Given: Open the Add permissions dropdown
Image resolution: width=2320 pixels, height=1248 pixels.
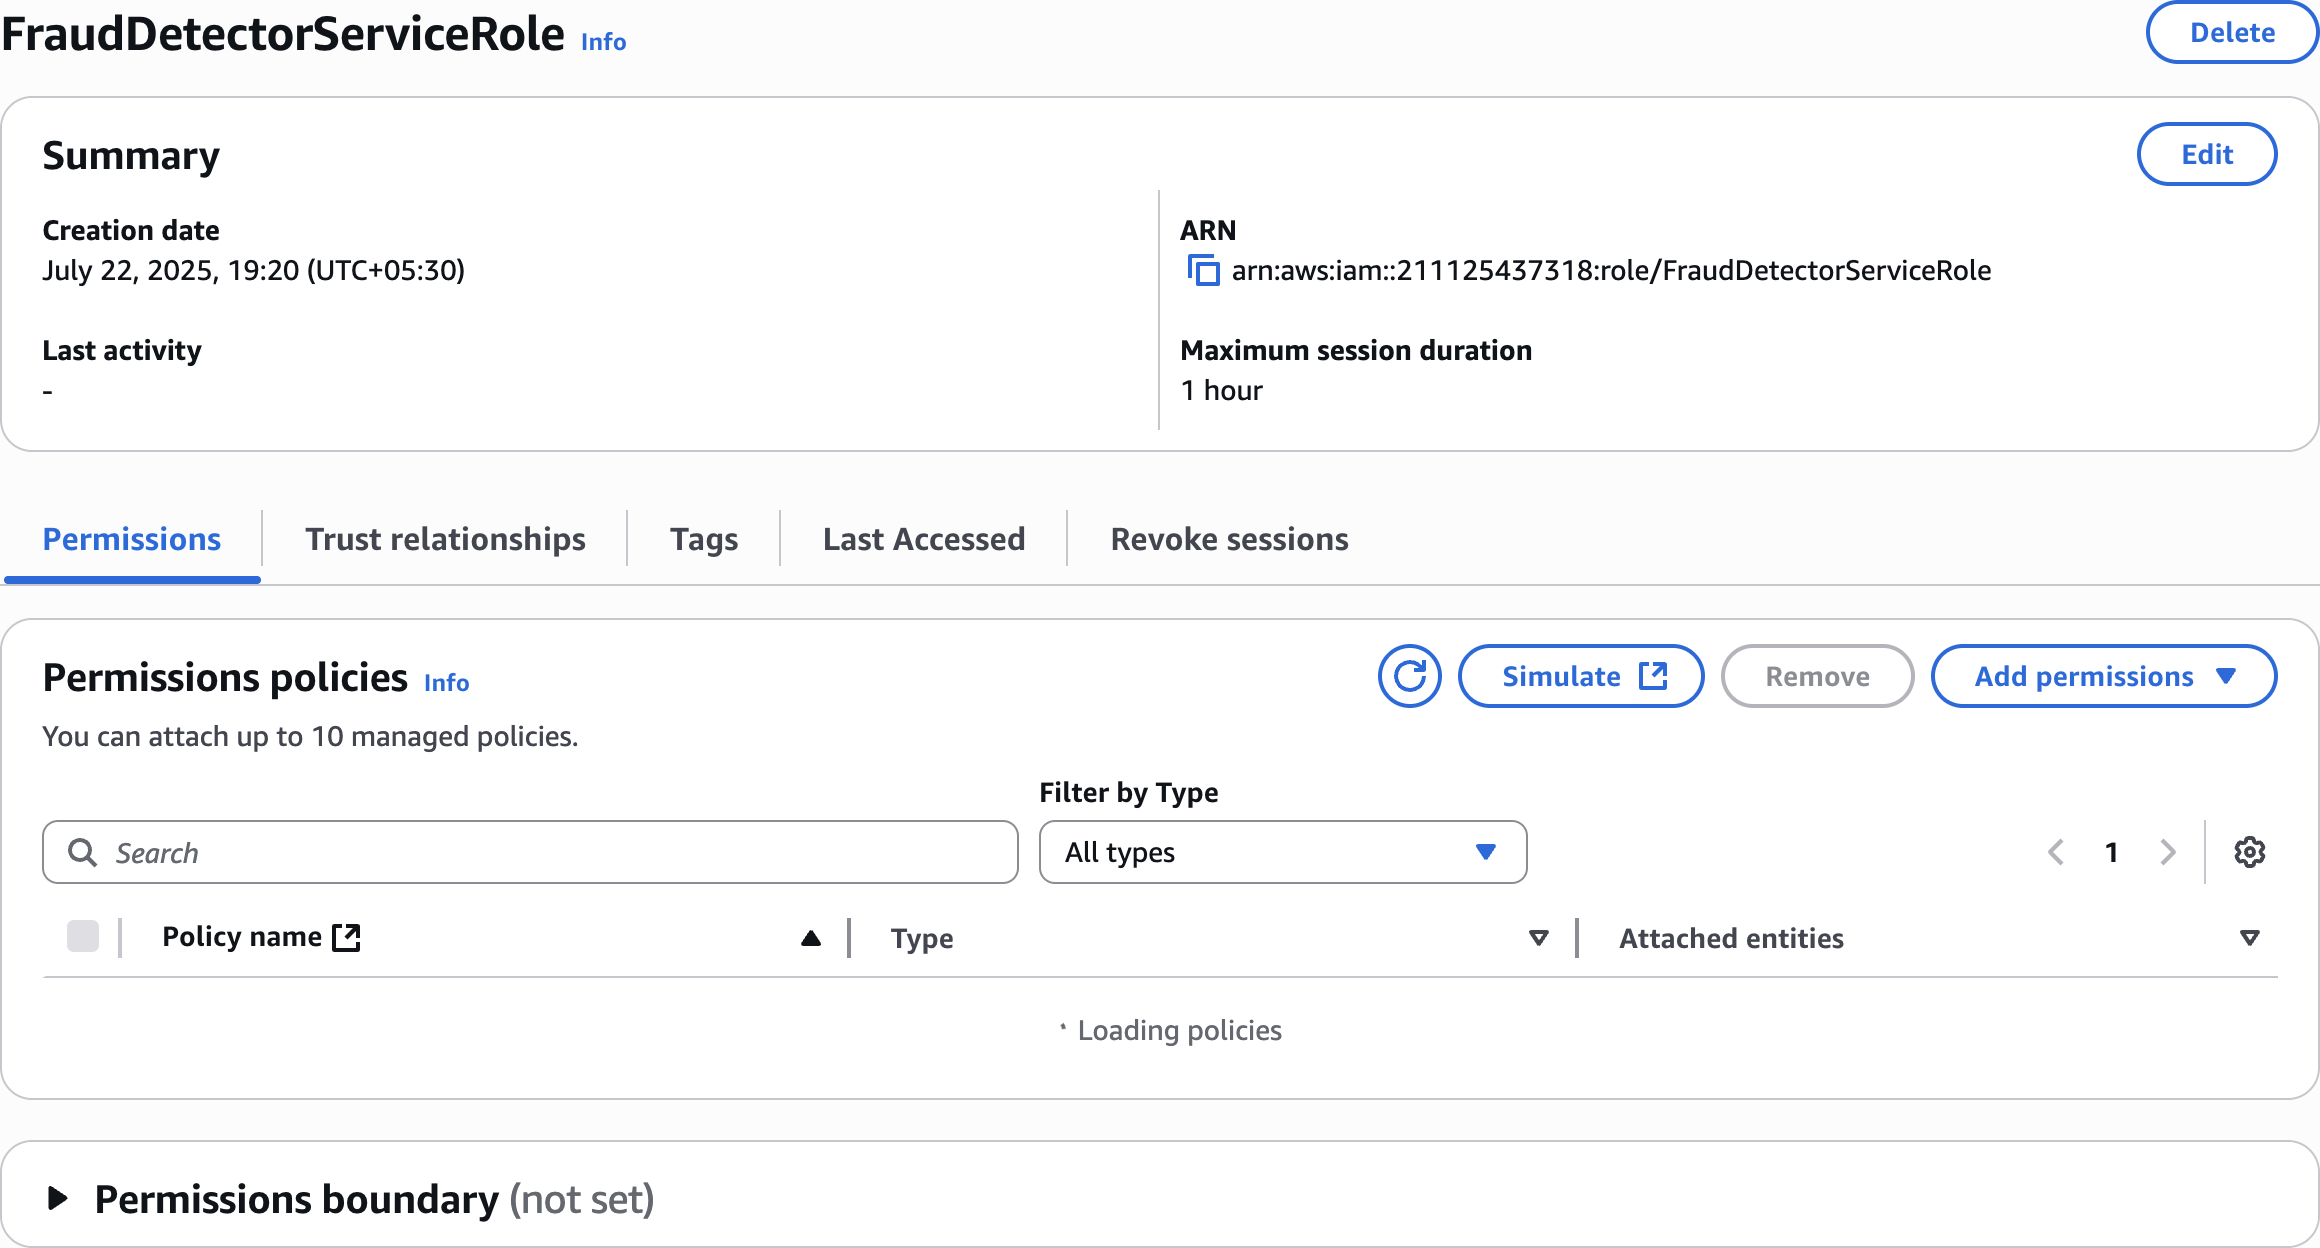Looking at the screenshot, I should 2103,677.
